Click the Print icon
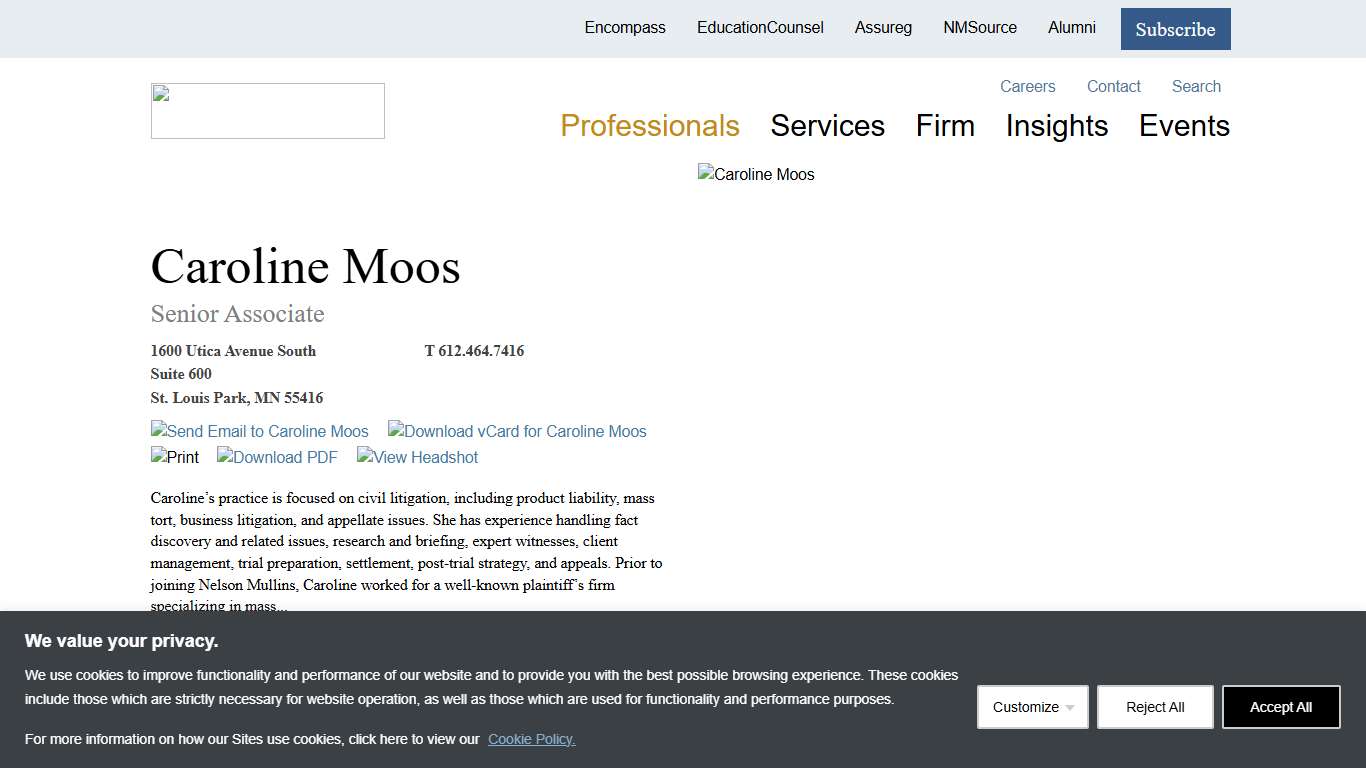 point(175,457)
